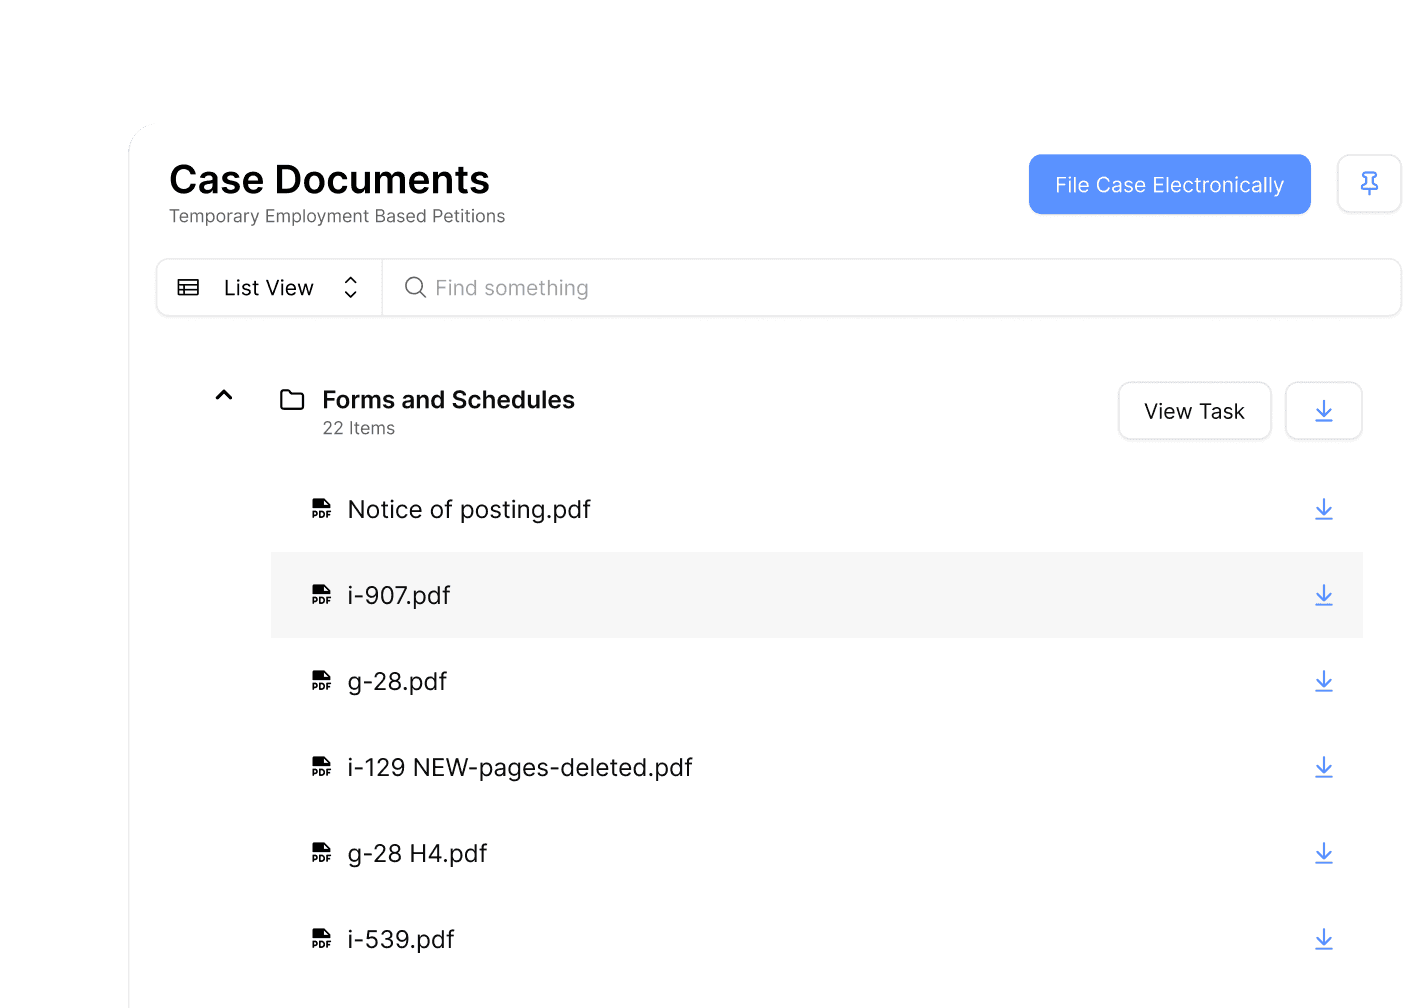This screenshot has width=1428, height=1008.
Task: Select the g-28.pdf file name
Action: pos(397,682)
